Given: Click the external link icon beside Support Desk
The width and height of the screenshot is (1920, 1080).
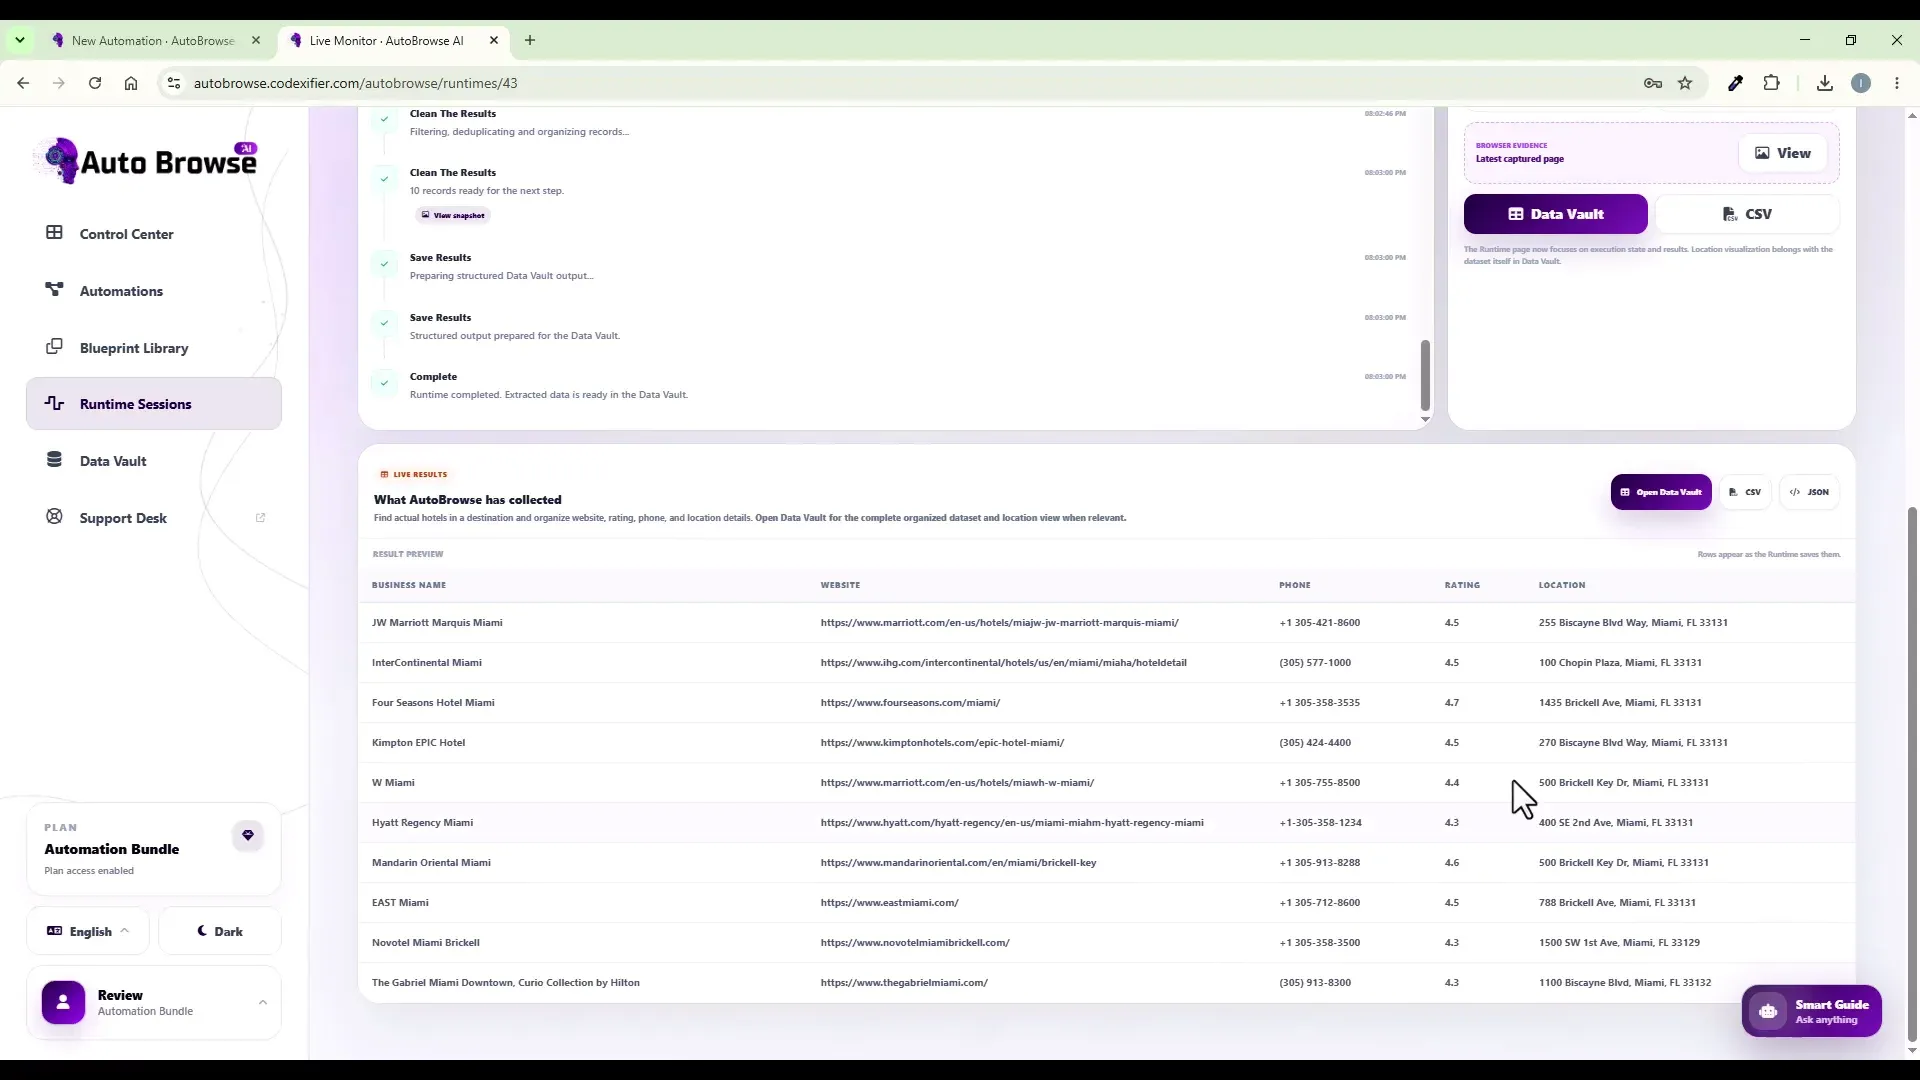Looking at the screenshot, I should click(261, 518).
